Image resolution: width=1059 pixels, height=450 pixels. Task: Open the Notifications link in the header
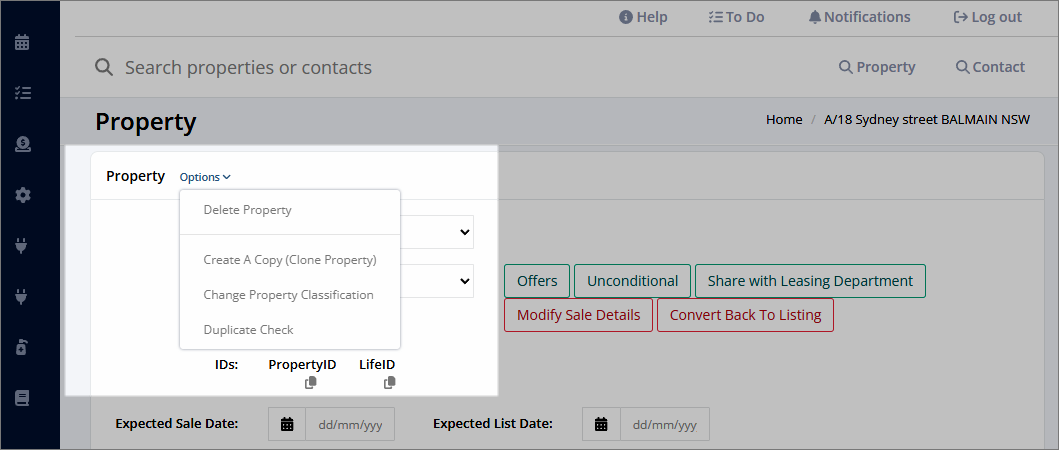(859, 18)
